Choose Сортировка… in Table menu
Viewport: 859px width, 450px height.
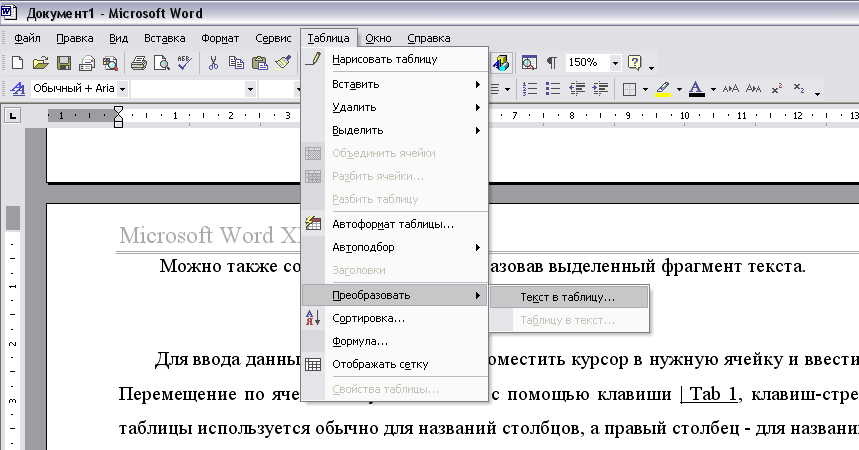pos(394,318)
